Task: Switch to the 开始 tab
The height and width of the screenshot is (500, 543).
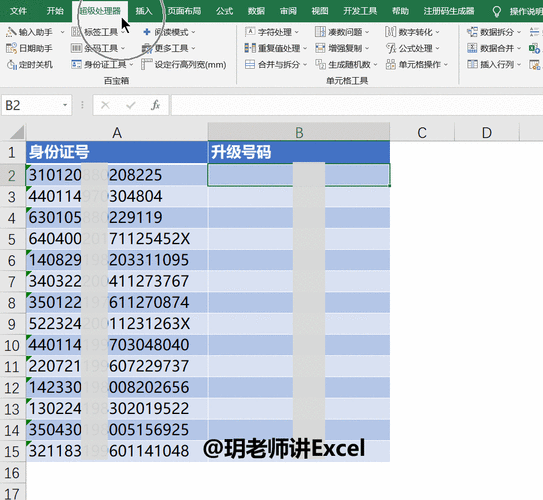Action: tap(55, 11)
